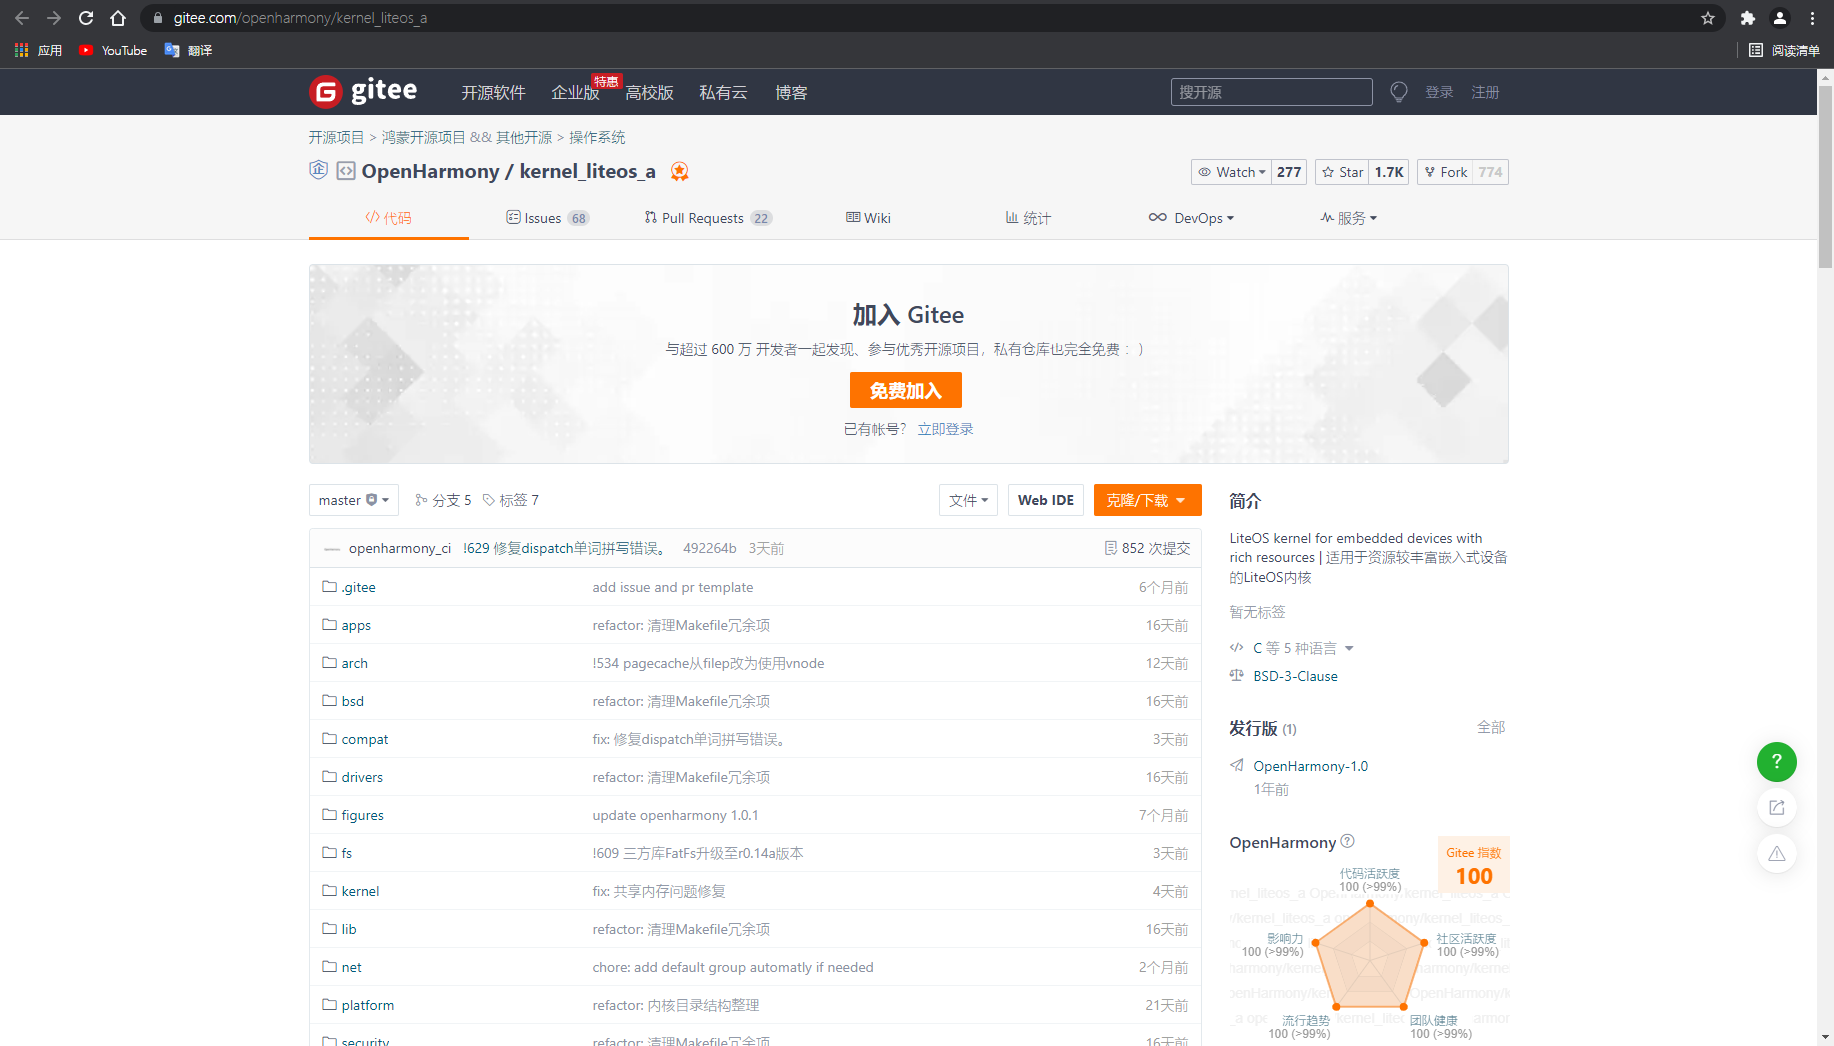Open Web IDE
This screenshot has width=1834, height=1046.
1046,500
